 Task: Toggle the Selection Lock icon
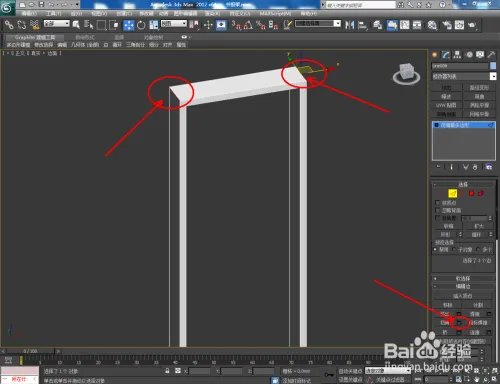tap(167, 371)
